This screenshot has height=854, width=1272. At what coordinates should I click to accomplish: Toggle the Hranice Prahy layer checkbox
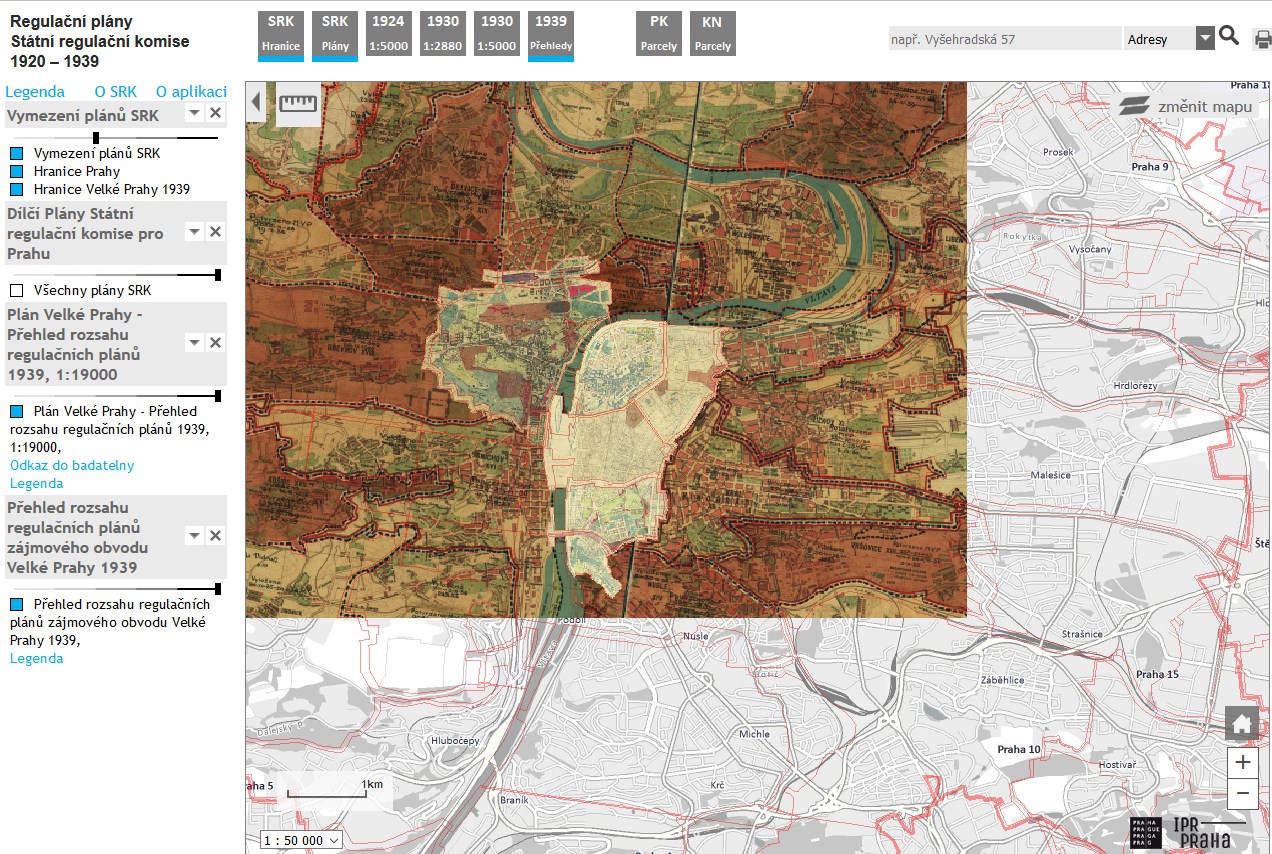(x=17, y=172)
